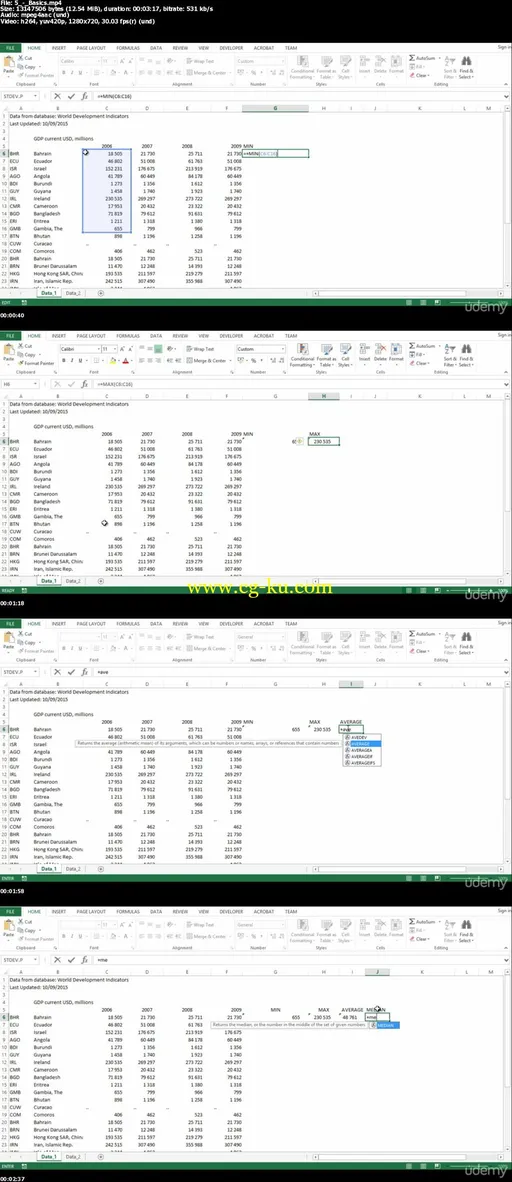
Task: Click cell H6 showing 230 535 under MAX header
Action: [x=323, y=442]
